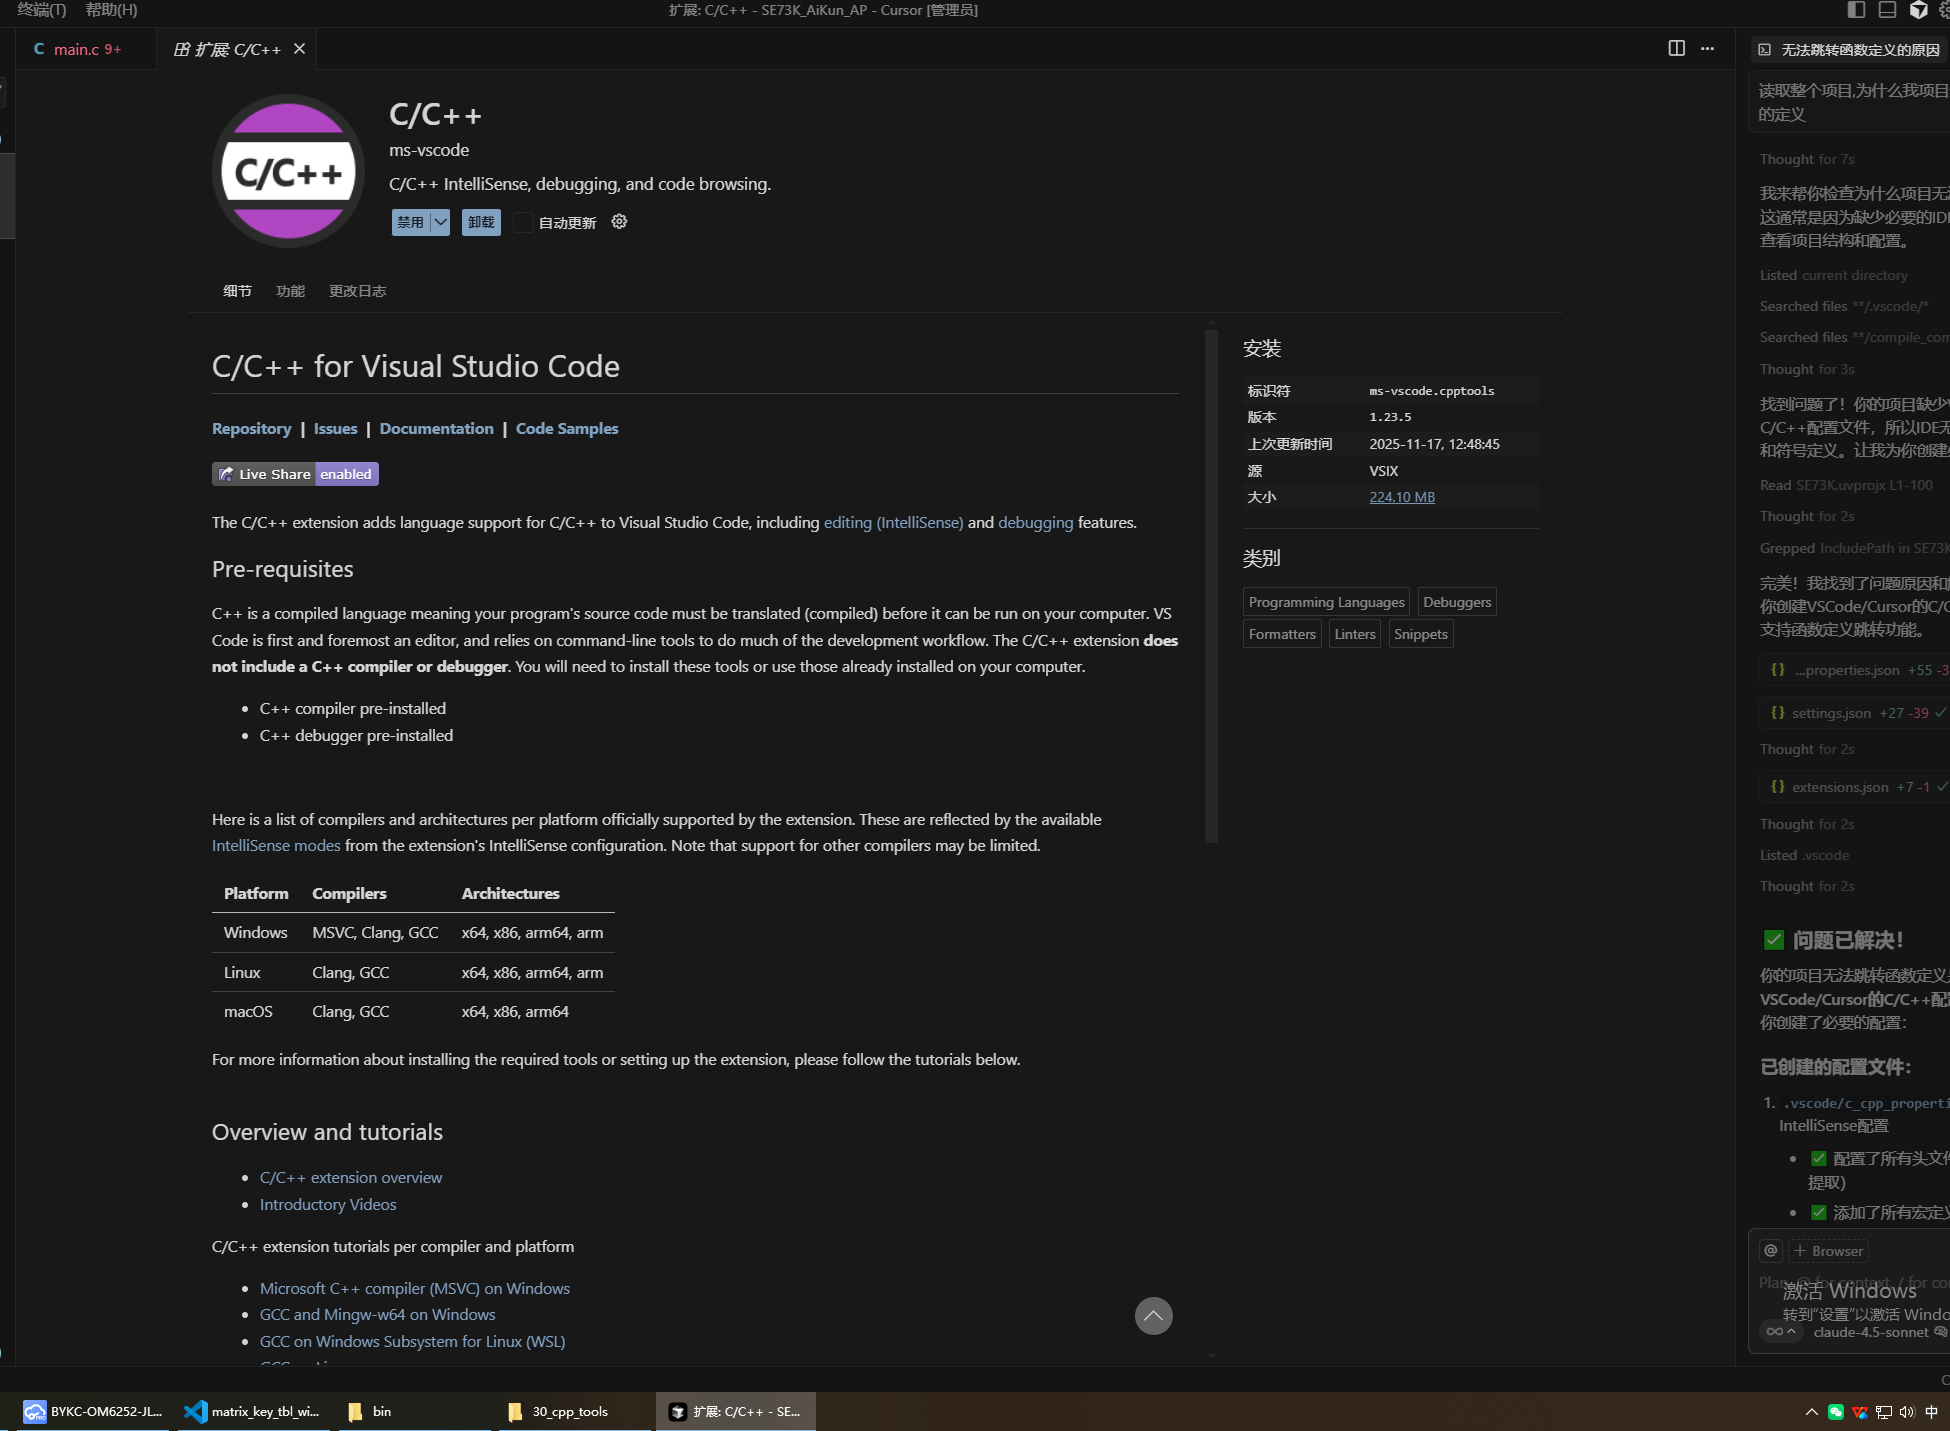Close the 扩展 C/C++ tab
The image size is (1950, 1431).
click(299, 48)
